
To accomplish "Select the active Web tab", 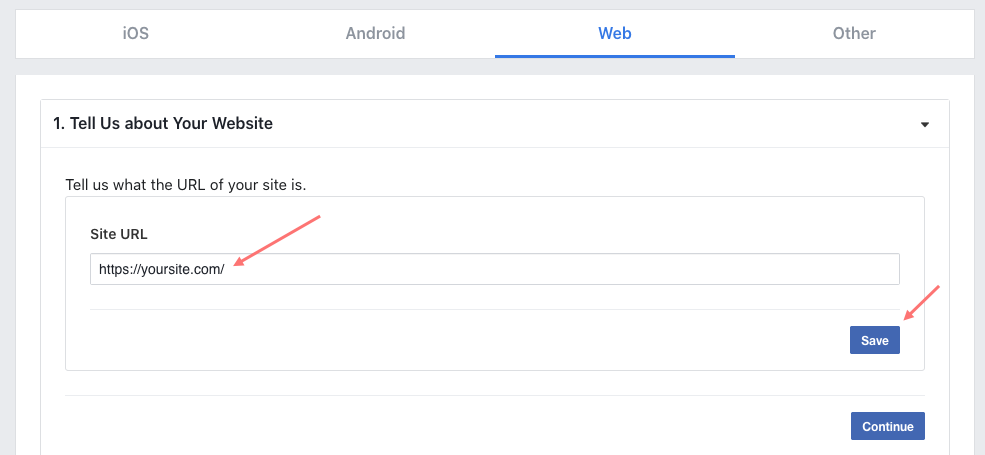I will [x=614, y=33].
